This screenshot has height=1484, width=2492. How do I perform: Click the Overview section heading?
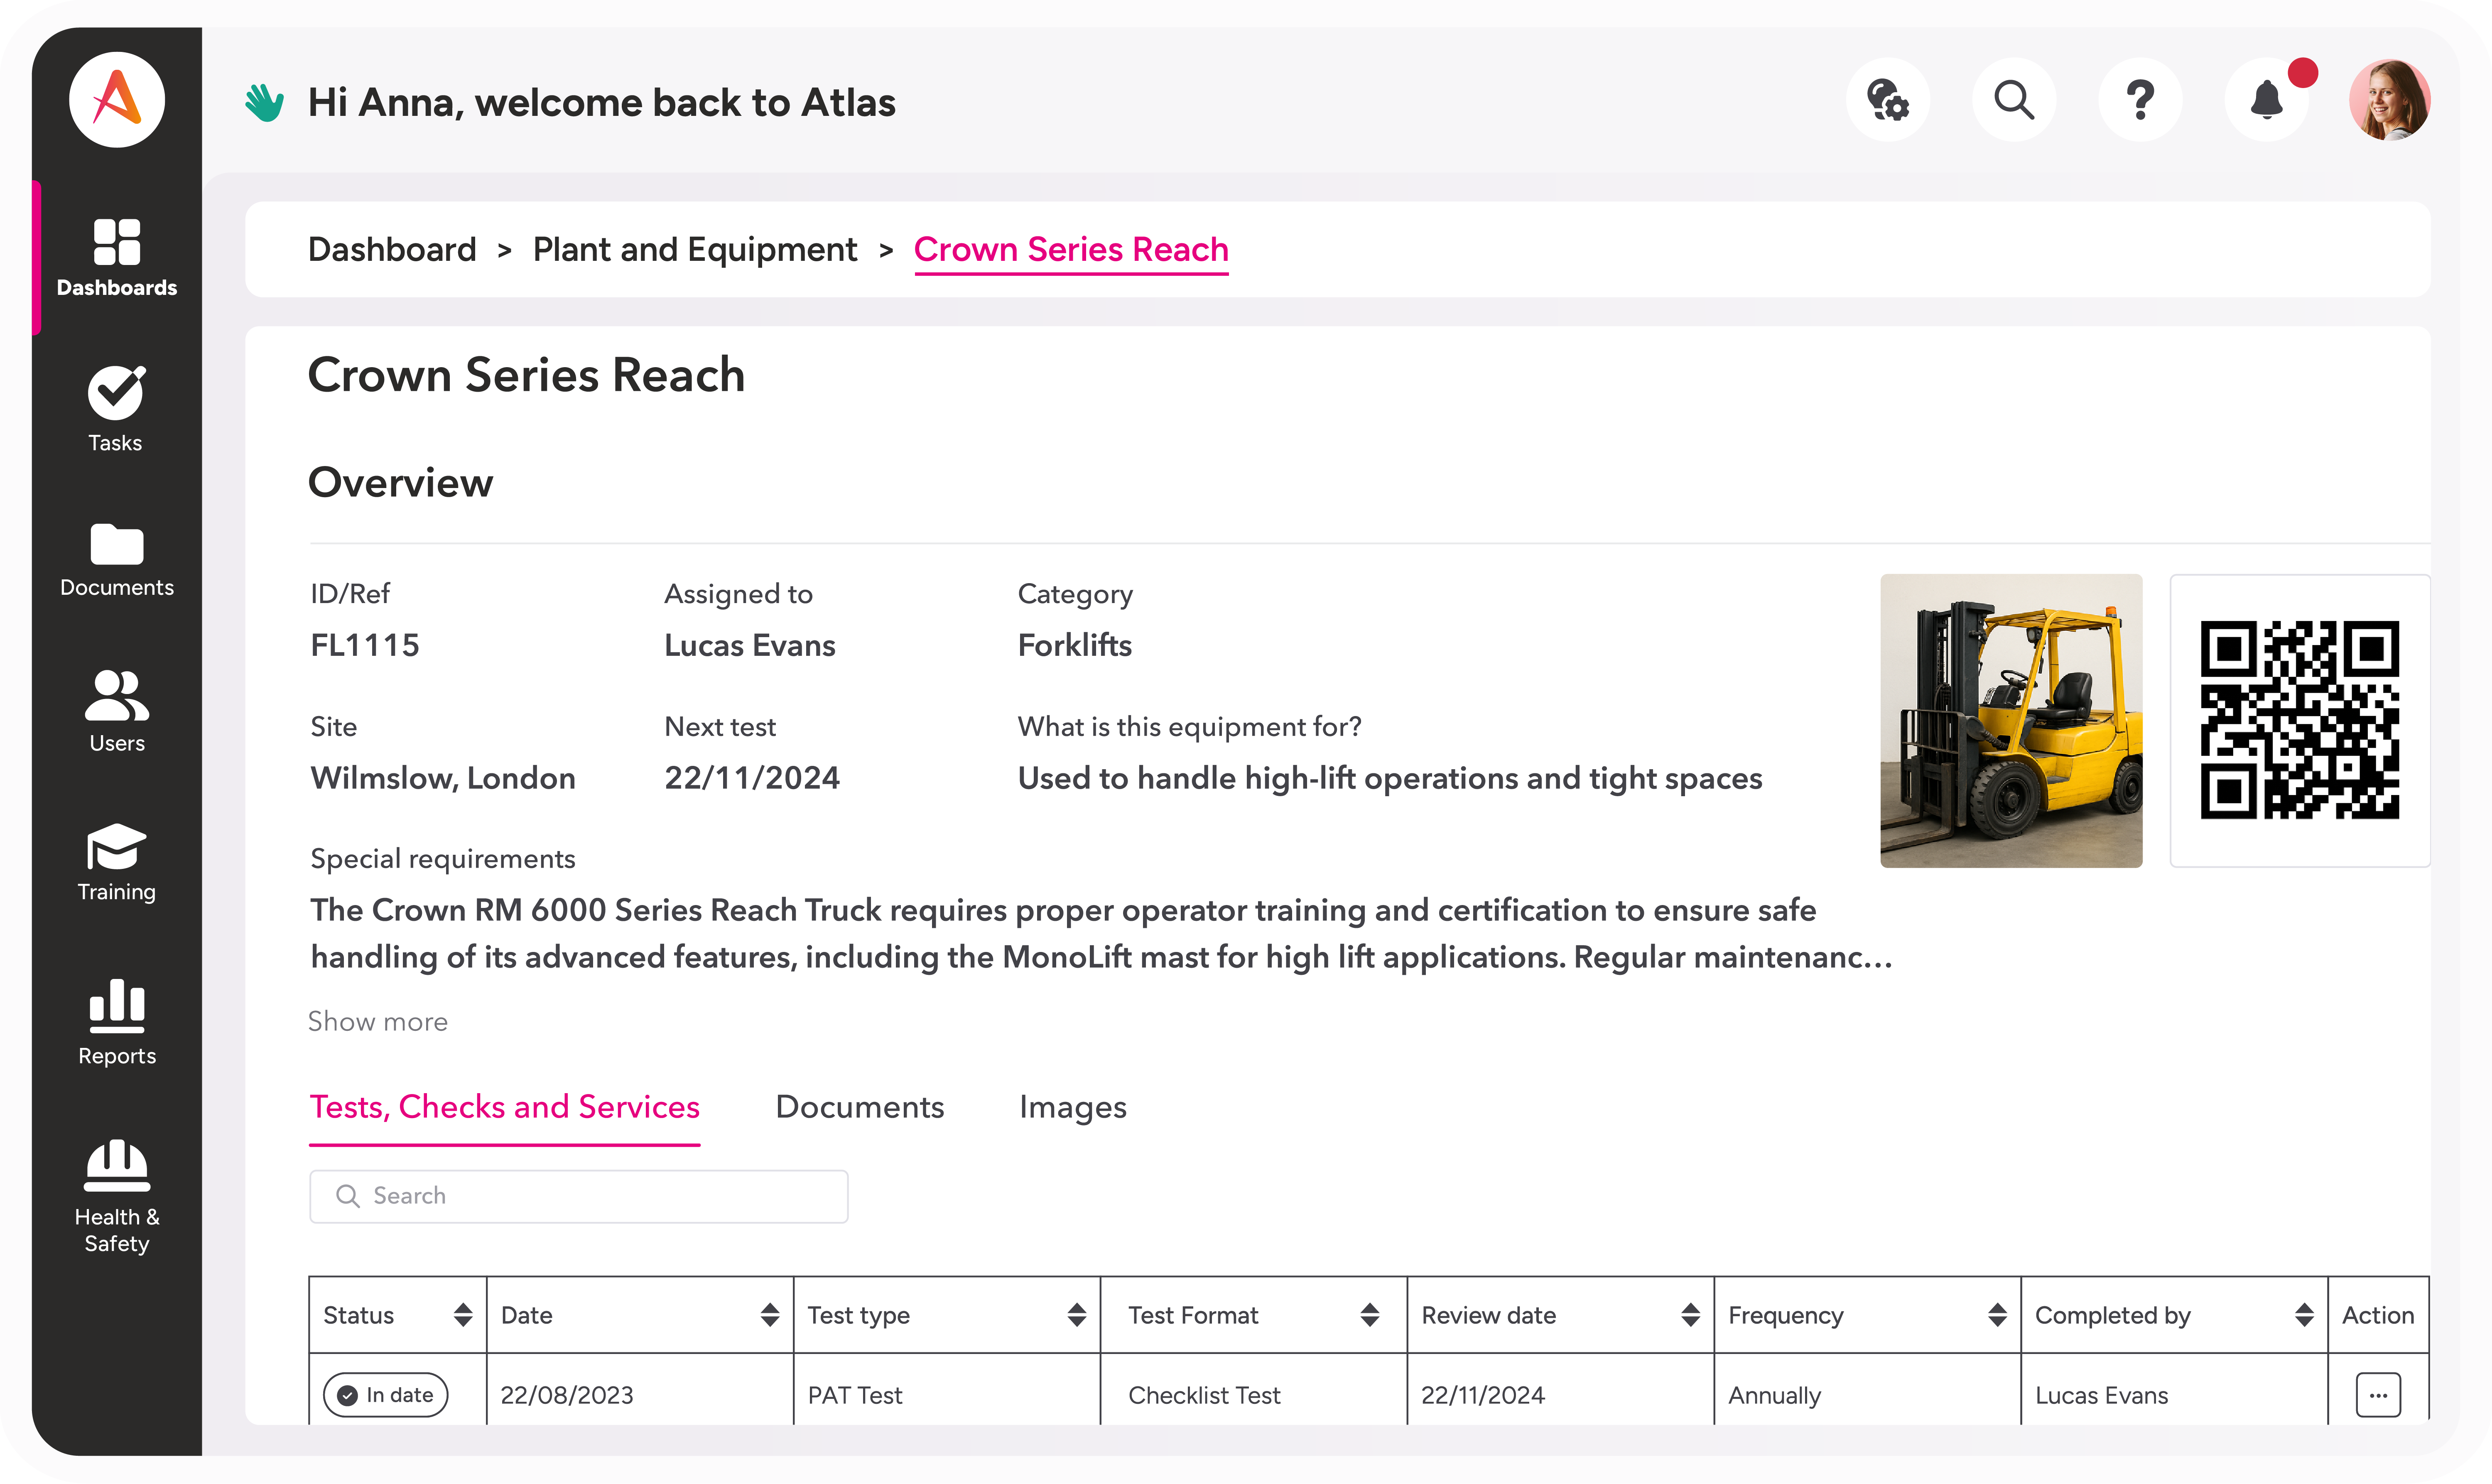(400, 482)
